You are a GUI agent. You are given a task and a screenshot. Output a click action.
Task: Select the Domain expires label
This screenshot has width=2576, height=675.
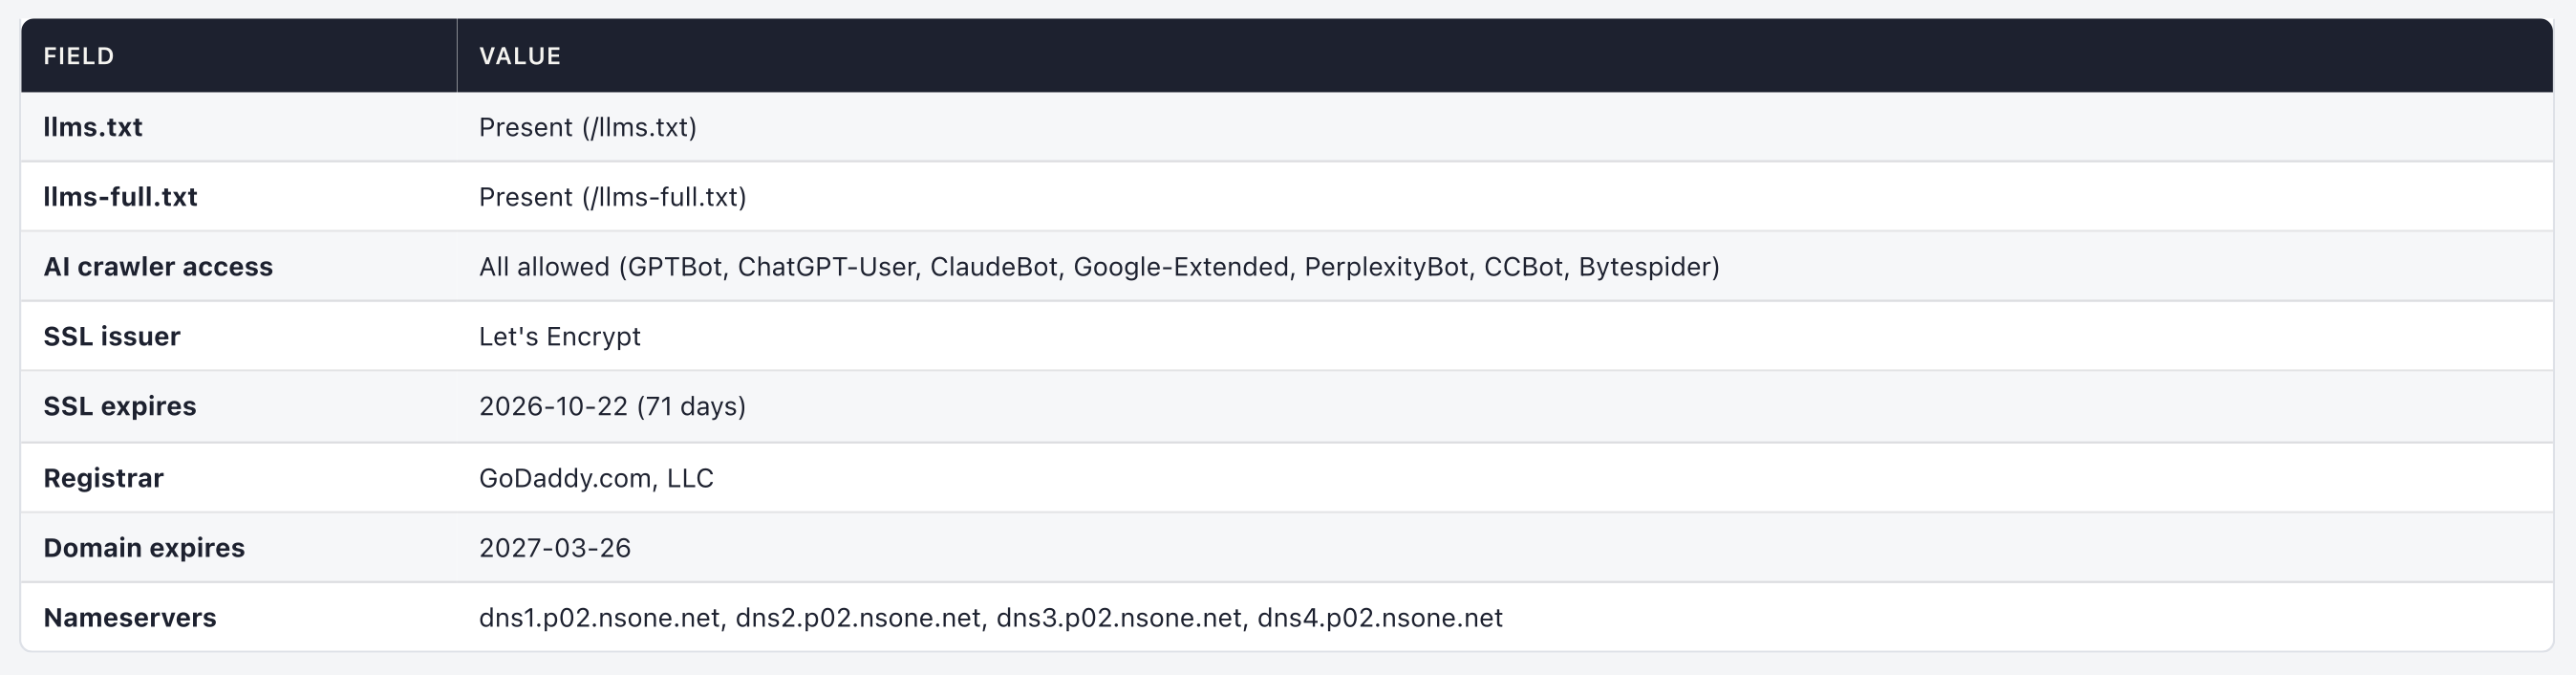144,548
